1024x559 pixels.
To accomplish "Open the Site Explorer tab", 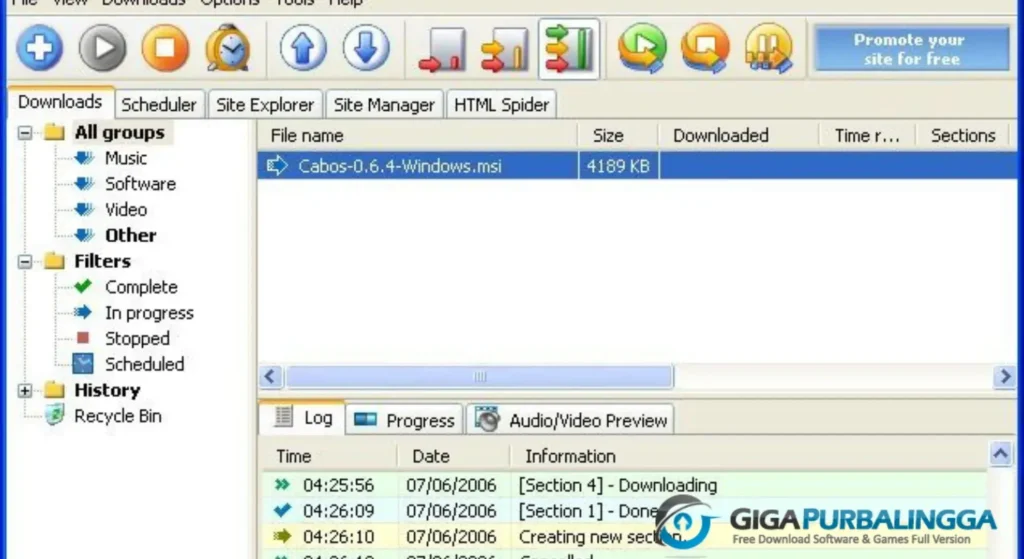I will tap(265, 104).
